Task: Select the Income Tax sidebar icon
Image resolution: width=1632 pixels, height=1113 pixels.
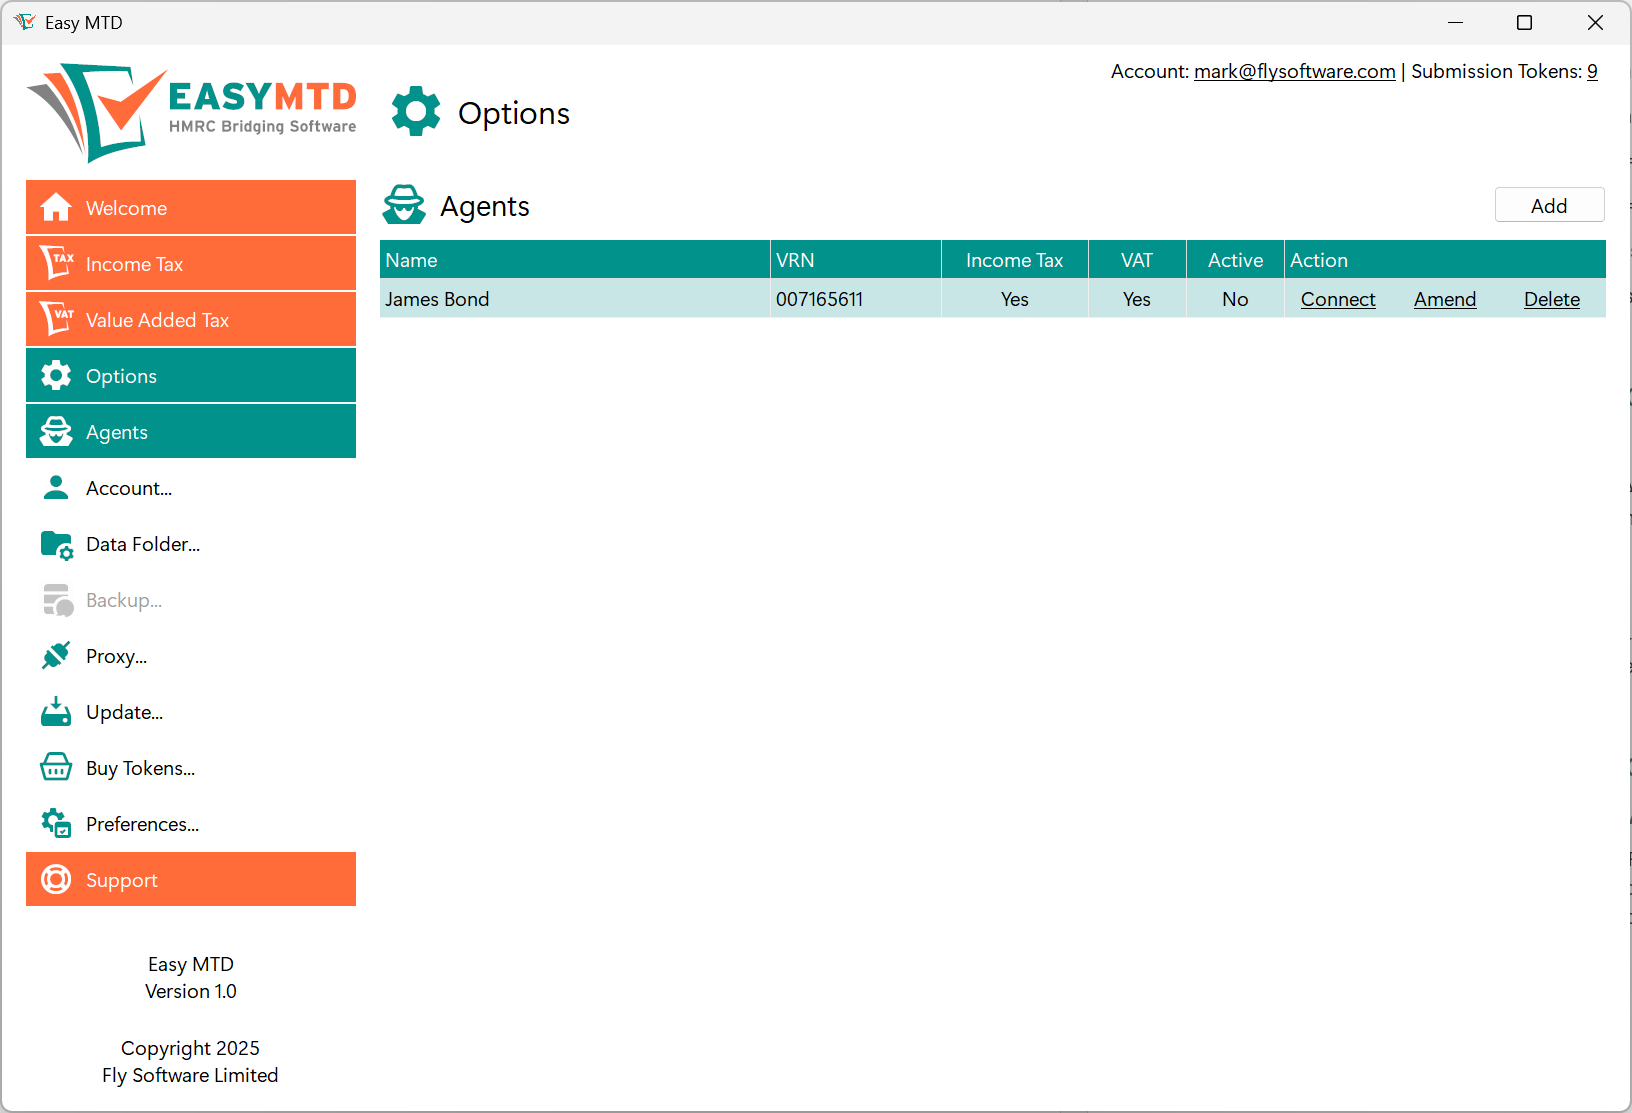Action: 56,262
